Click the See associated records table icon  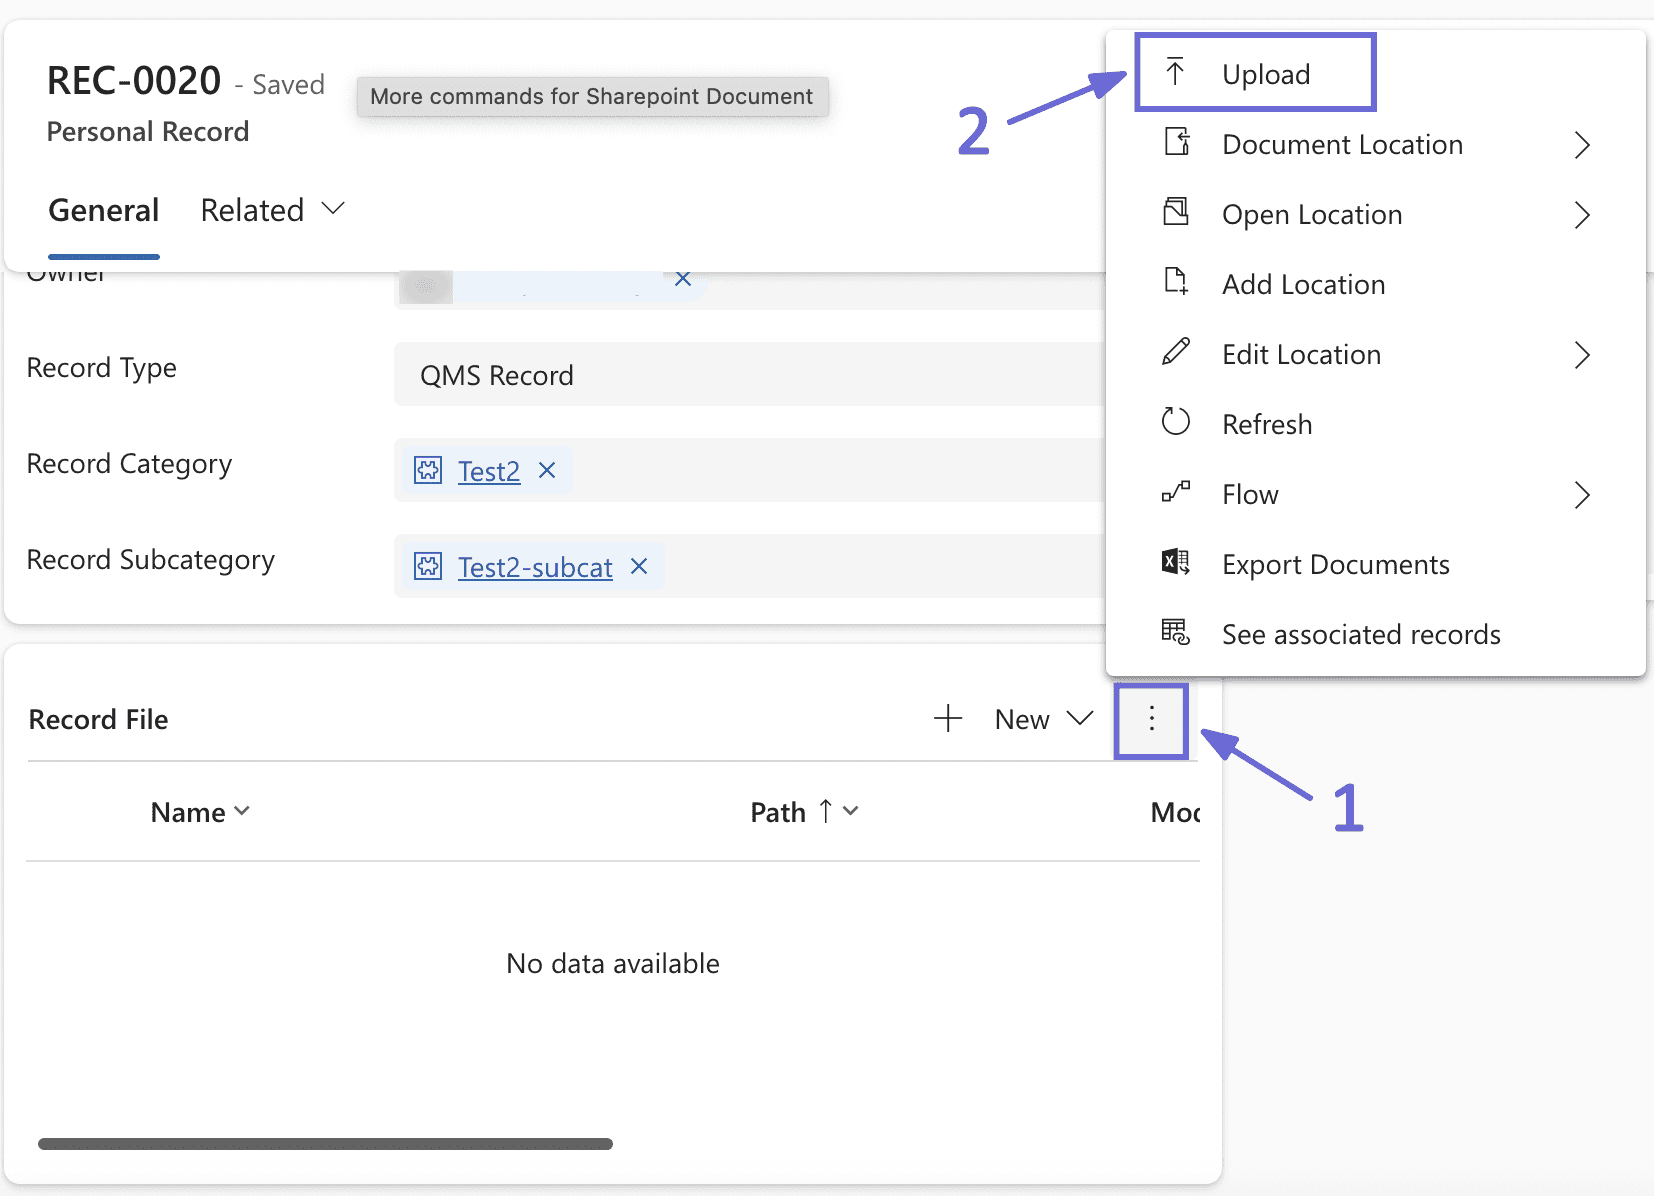click(1176, 633)
